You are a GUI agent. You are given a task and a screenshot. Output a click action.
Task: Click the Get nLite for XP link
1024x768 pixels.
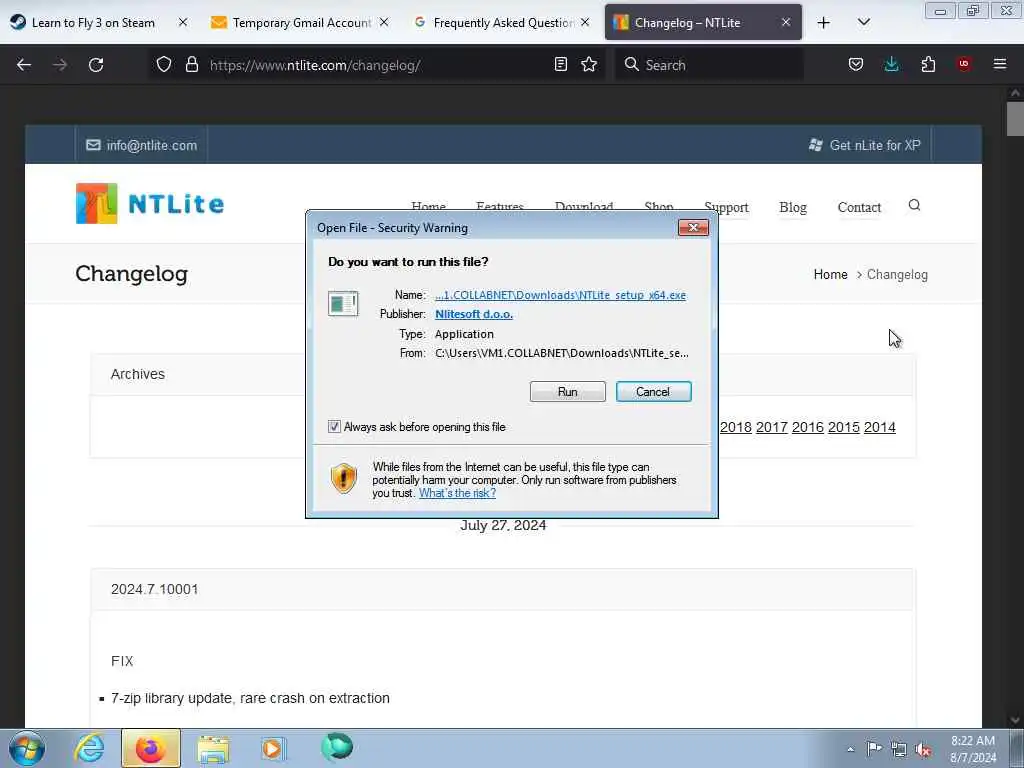(x=865, y=145)
